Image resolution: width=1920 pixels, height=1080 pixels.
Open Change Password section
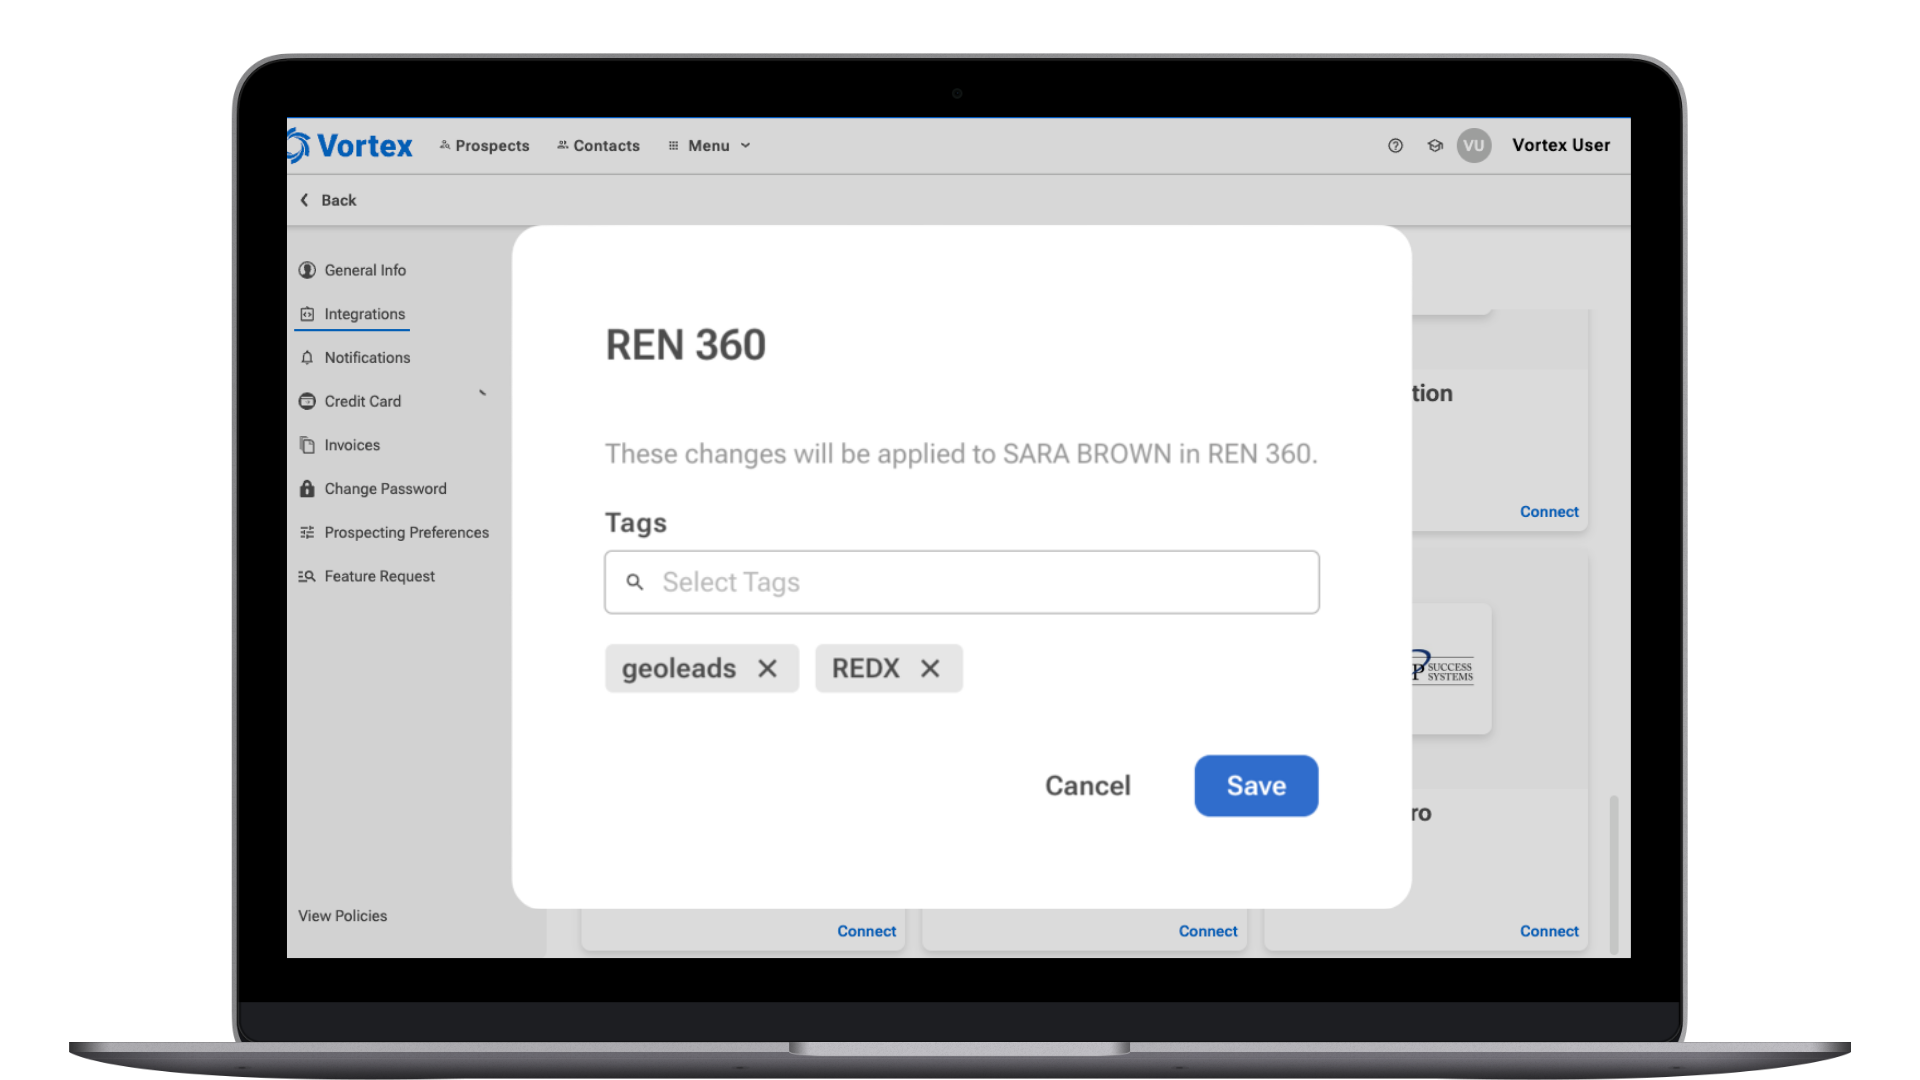(373, 489)
